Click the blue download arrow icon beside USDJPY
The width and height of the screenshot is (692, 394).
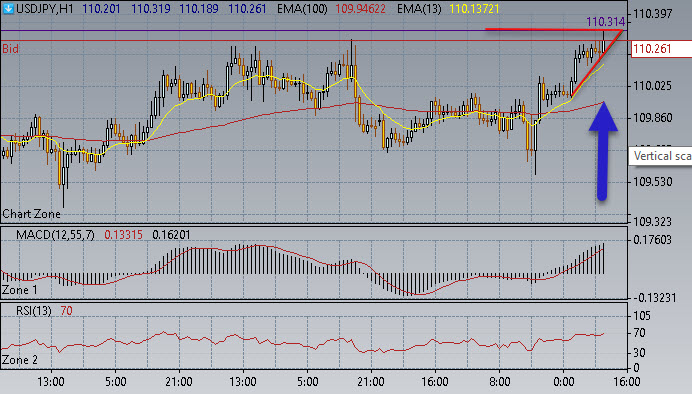[8, 8]
